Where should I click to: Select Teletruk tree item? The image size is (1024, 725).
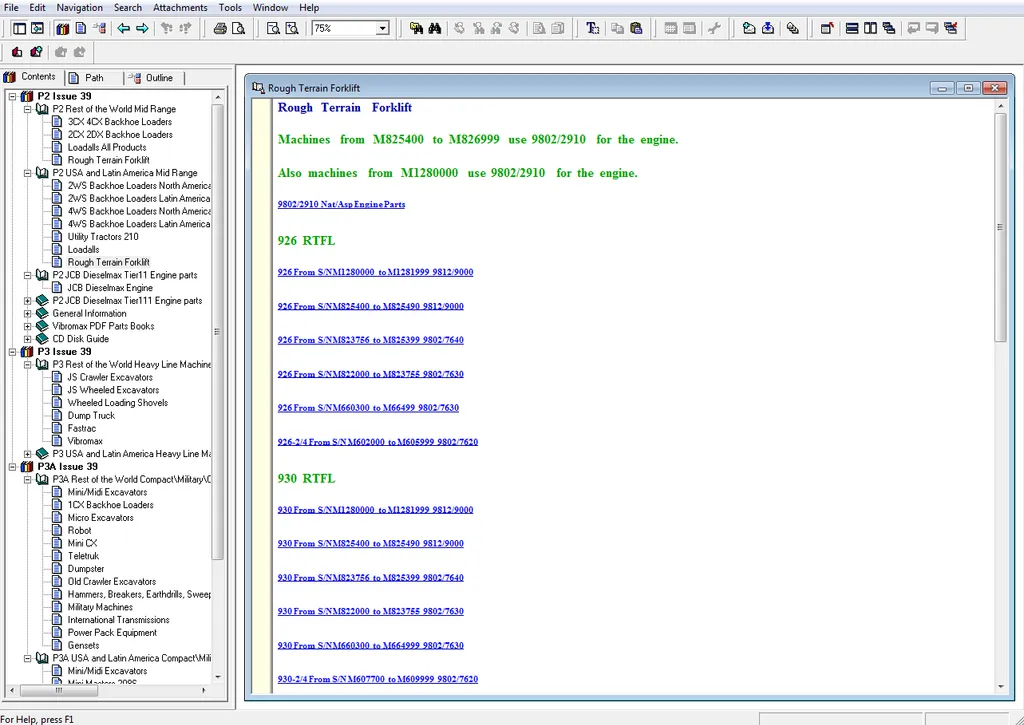[x=83, y=556]
